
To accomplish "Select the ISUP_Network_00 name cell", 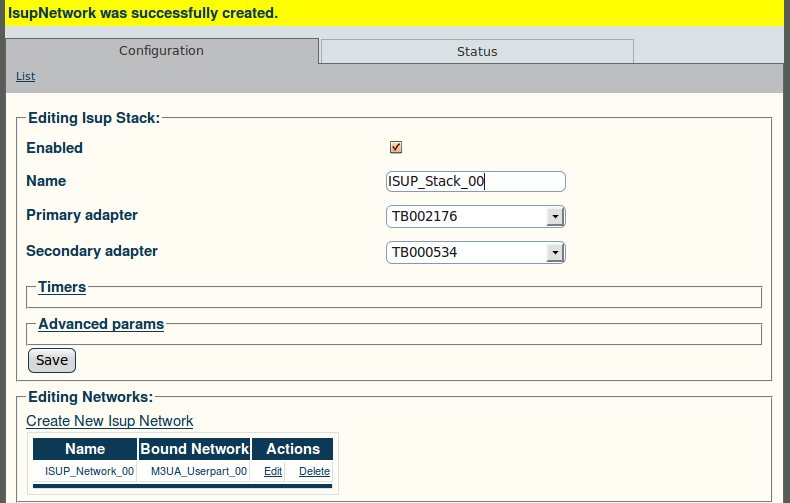I will click(85, 471).
